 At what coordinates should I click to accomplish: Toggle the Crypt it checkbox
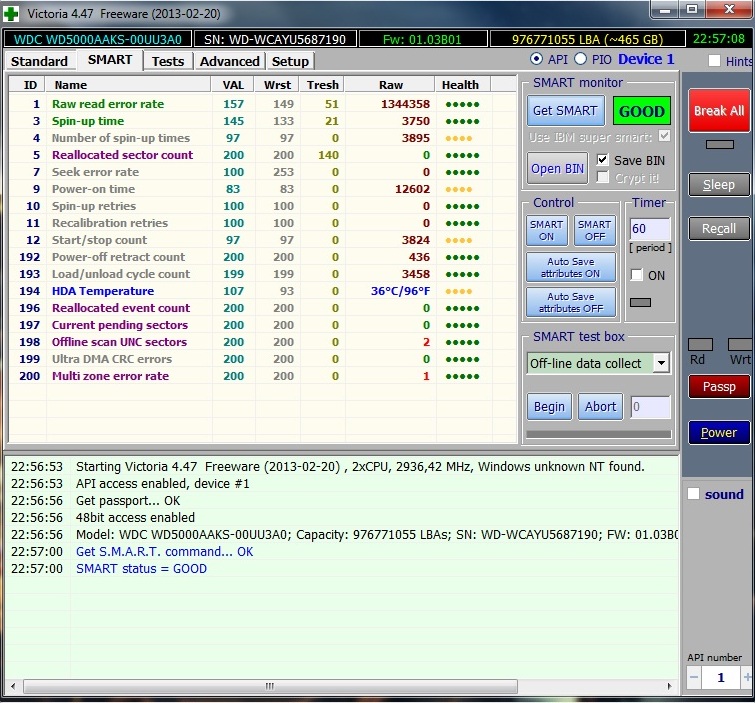point(602,177)
